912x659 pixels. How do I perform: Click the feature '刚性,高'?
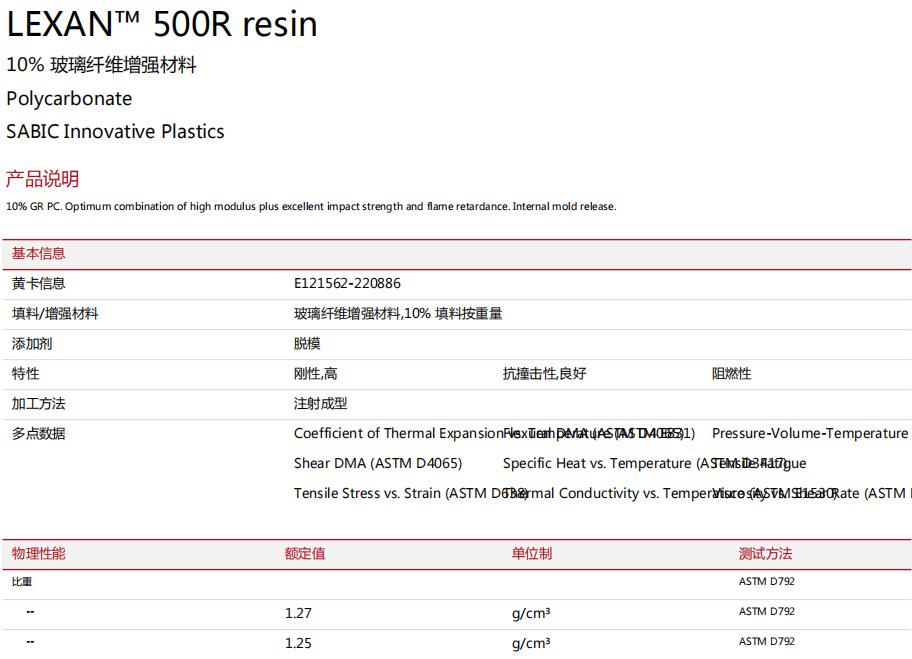coord(315,373)
